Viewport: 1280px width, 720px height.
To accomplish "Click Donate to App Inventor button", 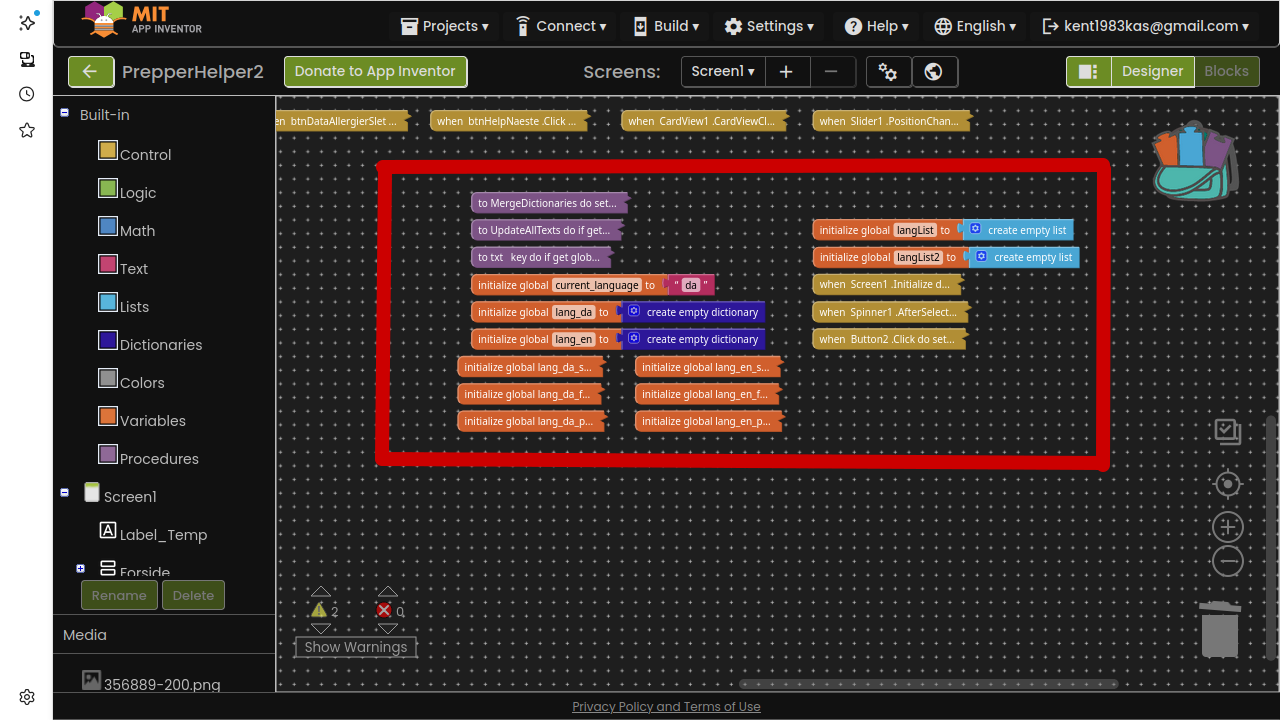I will click(375, 72).
